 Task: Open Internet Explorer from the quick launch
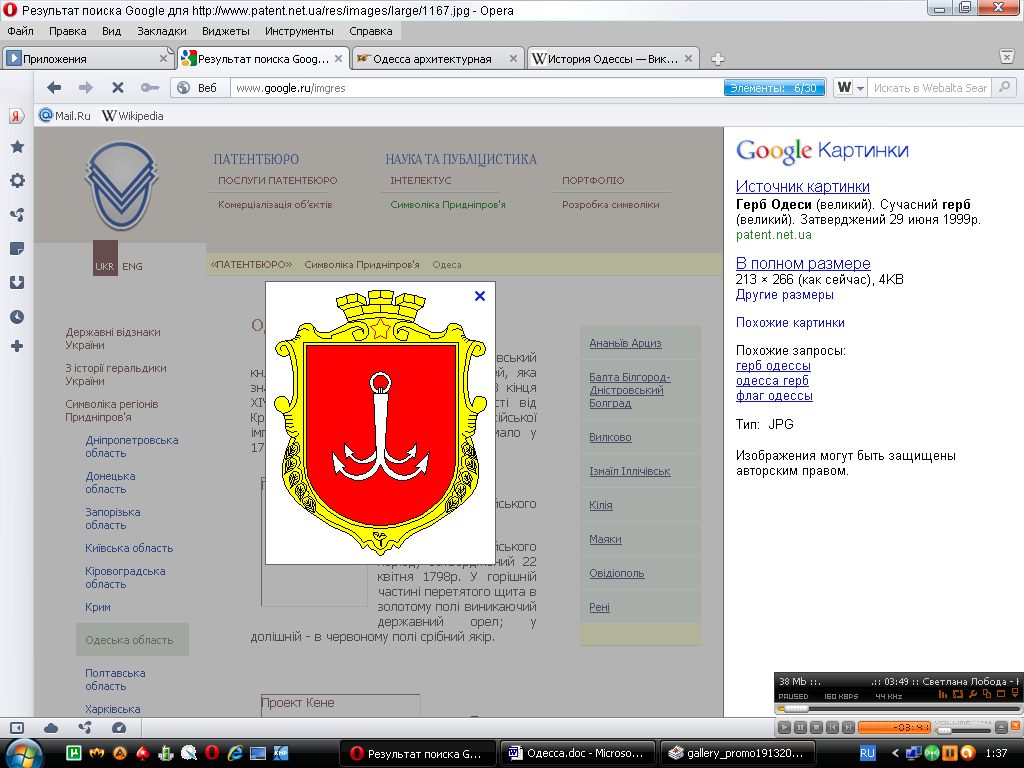(235, 753)
